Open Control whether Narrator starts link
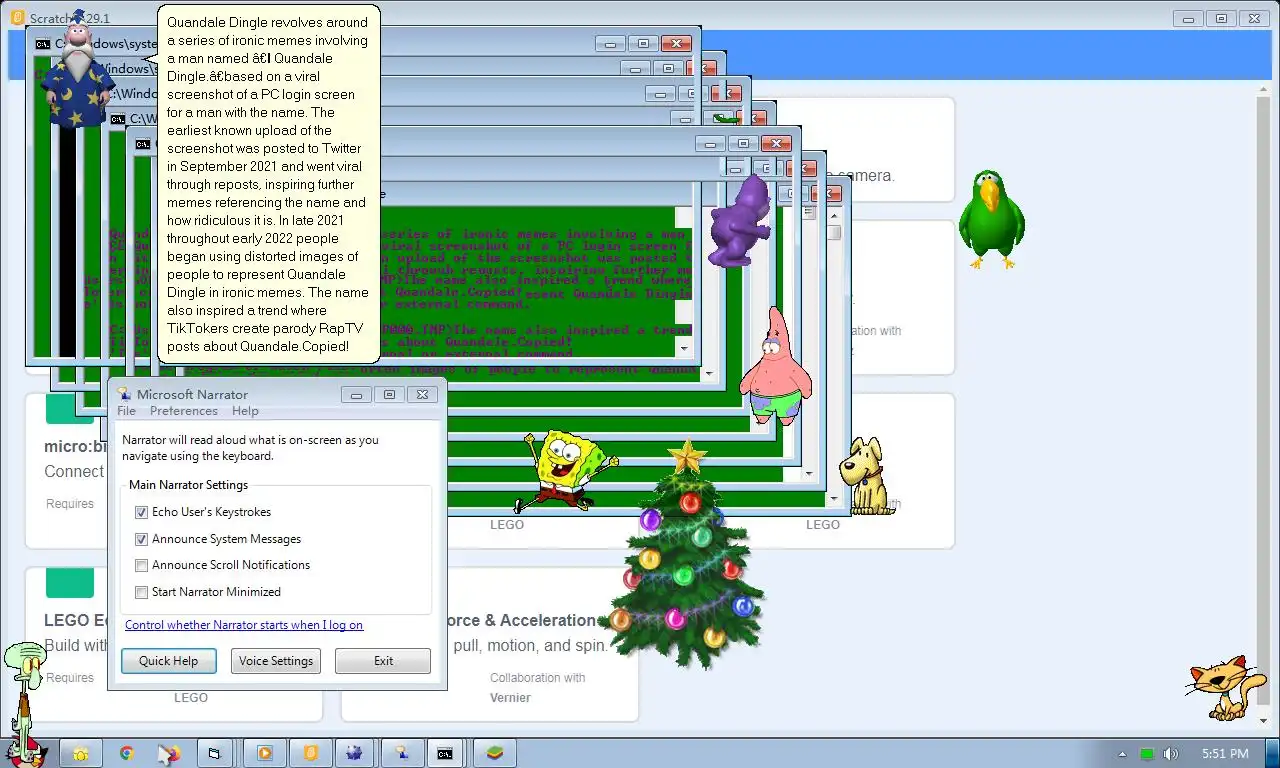1280x768 pixels. coord(244,625)
